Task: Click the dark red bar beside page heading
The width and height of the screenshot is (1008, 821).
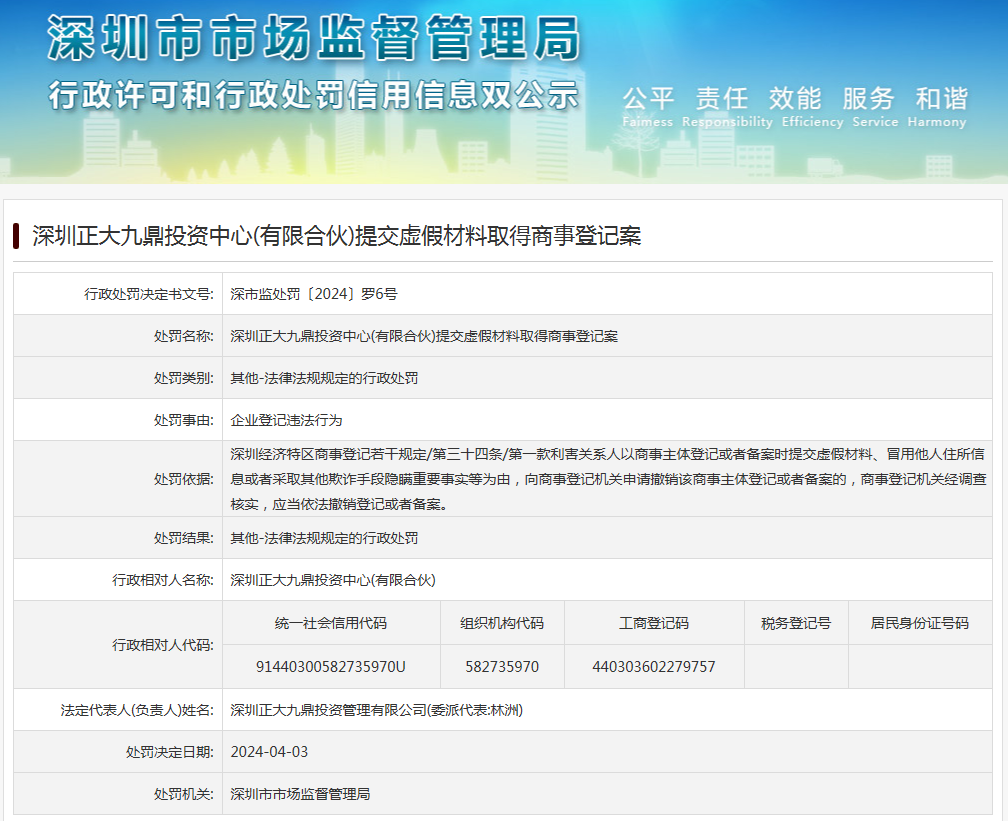Action: tap(17, 236)
